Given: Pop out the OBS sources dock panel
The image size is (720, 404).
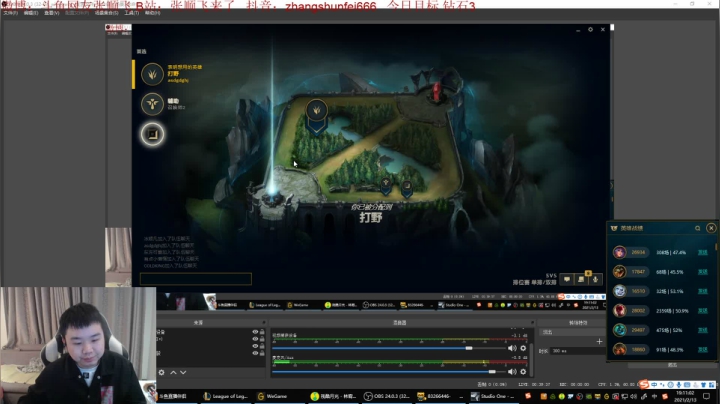Looking at the screenshot, I should tap(264, 323).
